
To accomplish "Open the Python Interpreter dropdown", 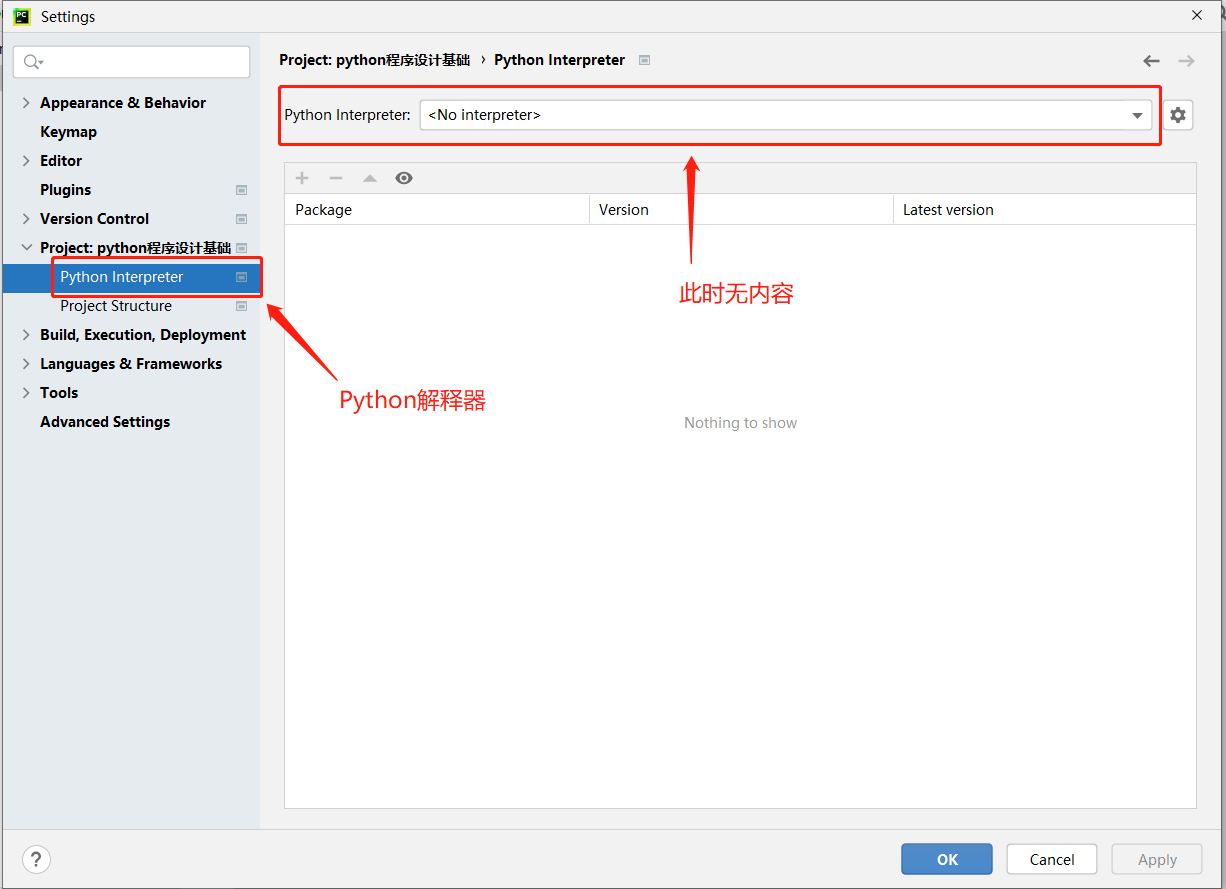I will (x=1137, y=115).
